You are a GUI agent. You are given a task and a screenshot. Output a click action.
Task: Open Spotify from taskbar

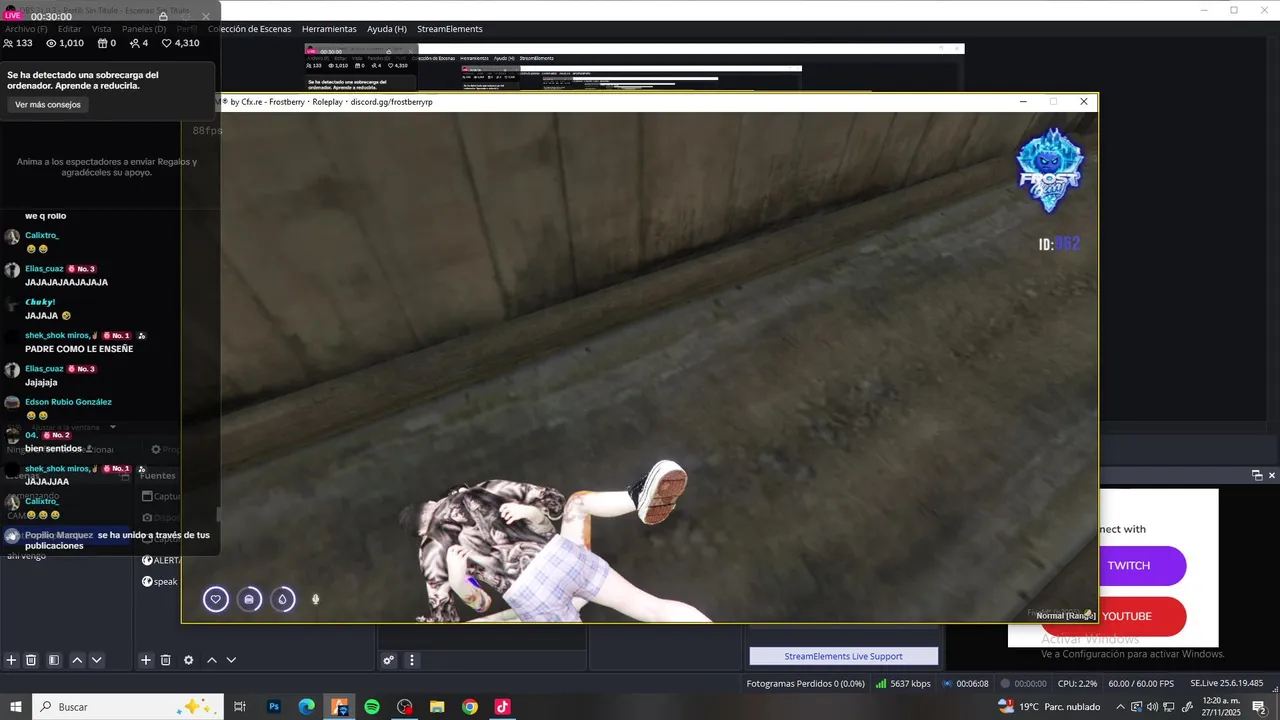(371, 707)
